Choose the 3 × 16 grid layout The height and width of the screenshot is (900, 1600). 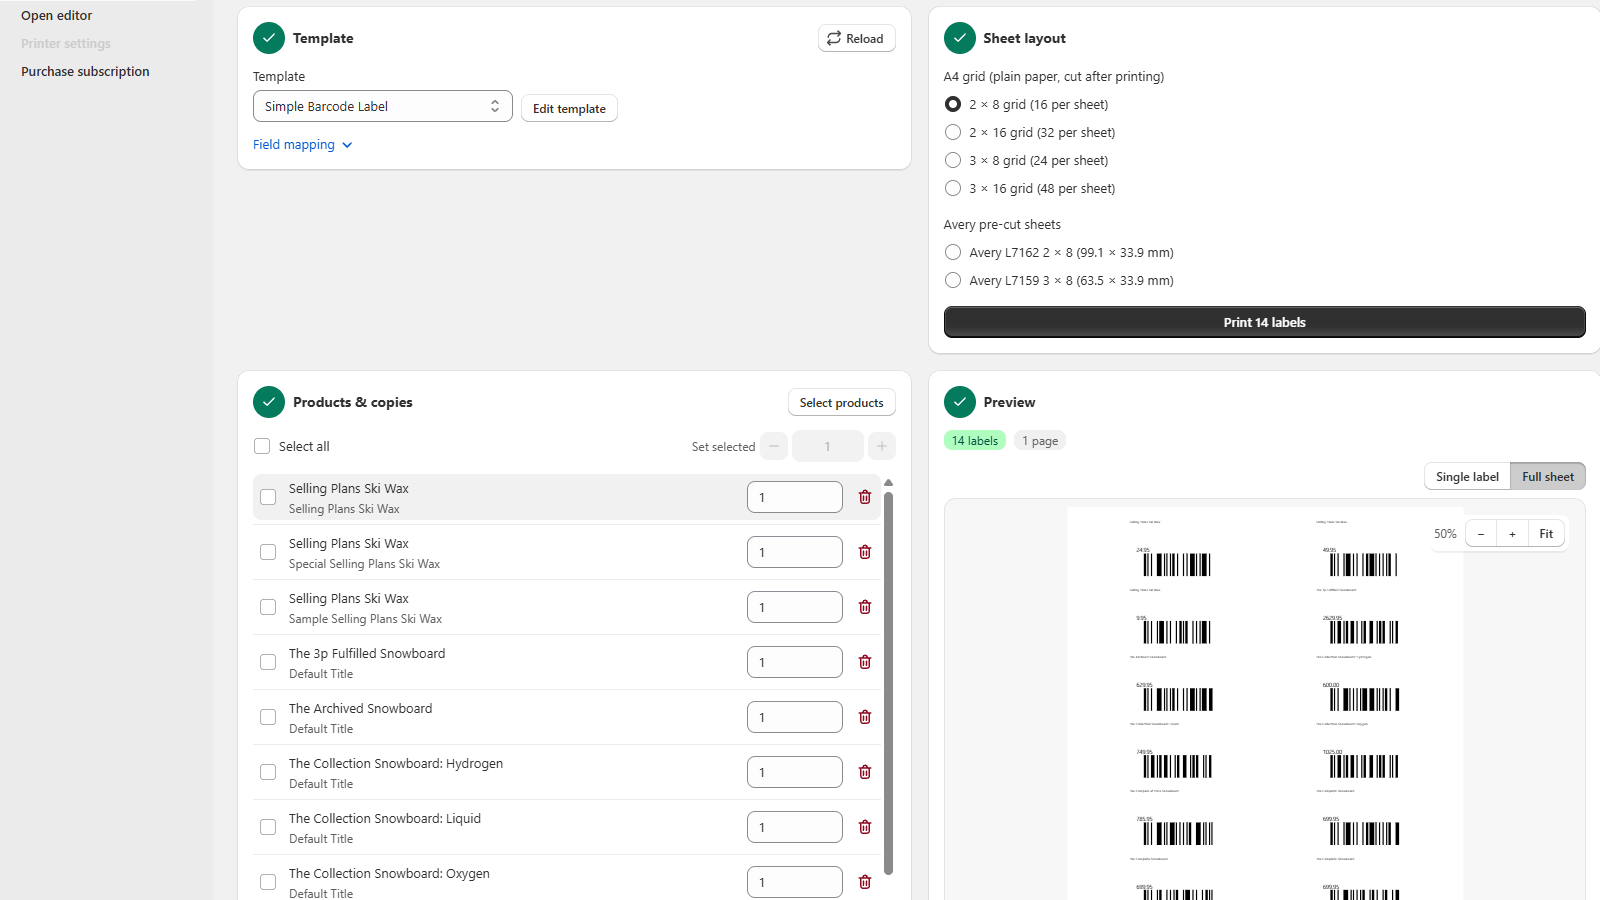click(x=953, y=188)
